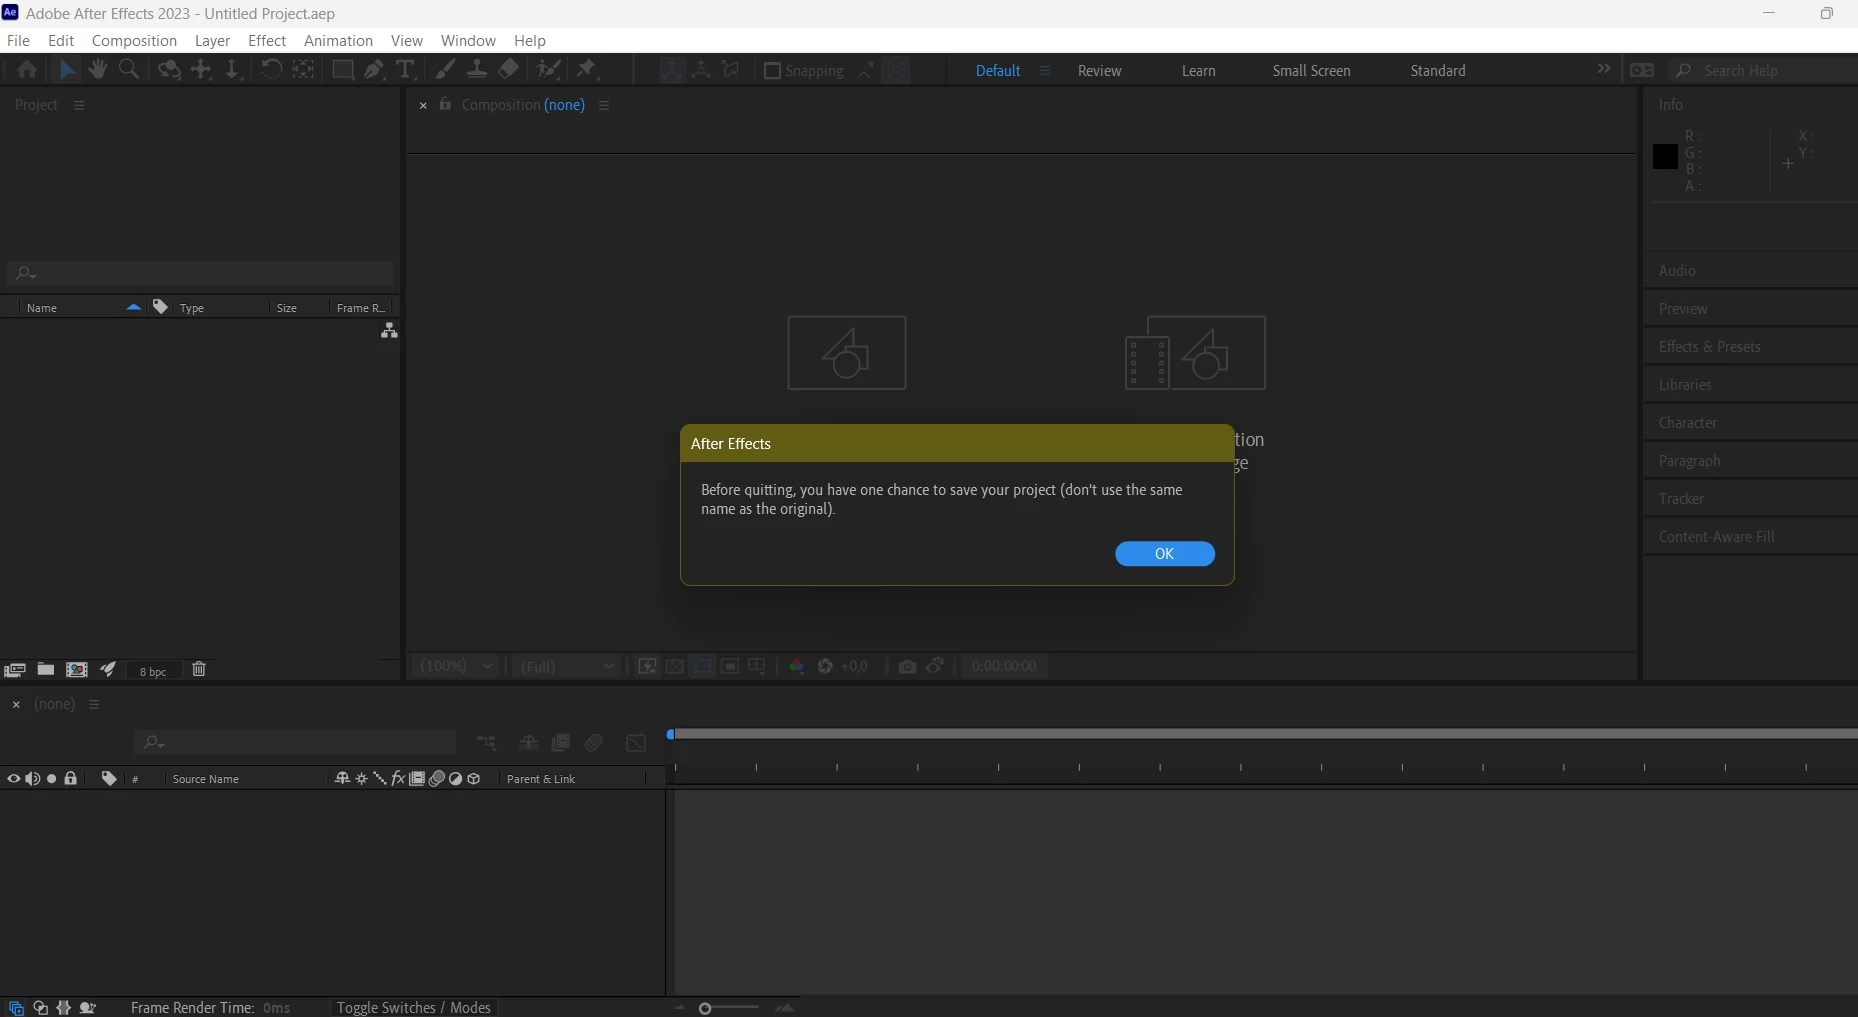
Task: Open the resolution (Full) dropdown
Action: tap(567, 666)
